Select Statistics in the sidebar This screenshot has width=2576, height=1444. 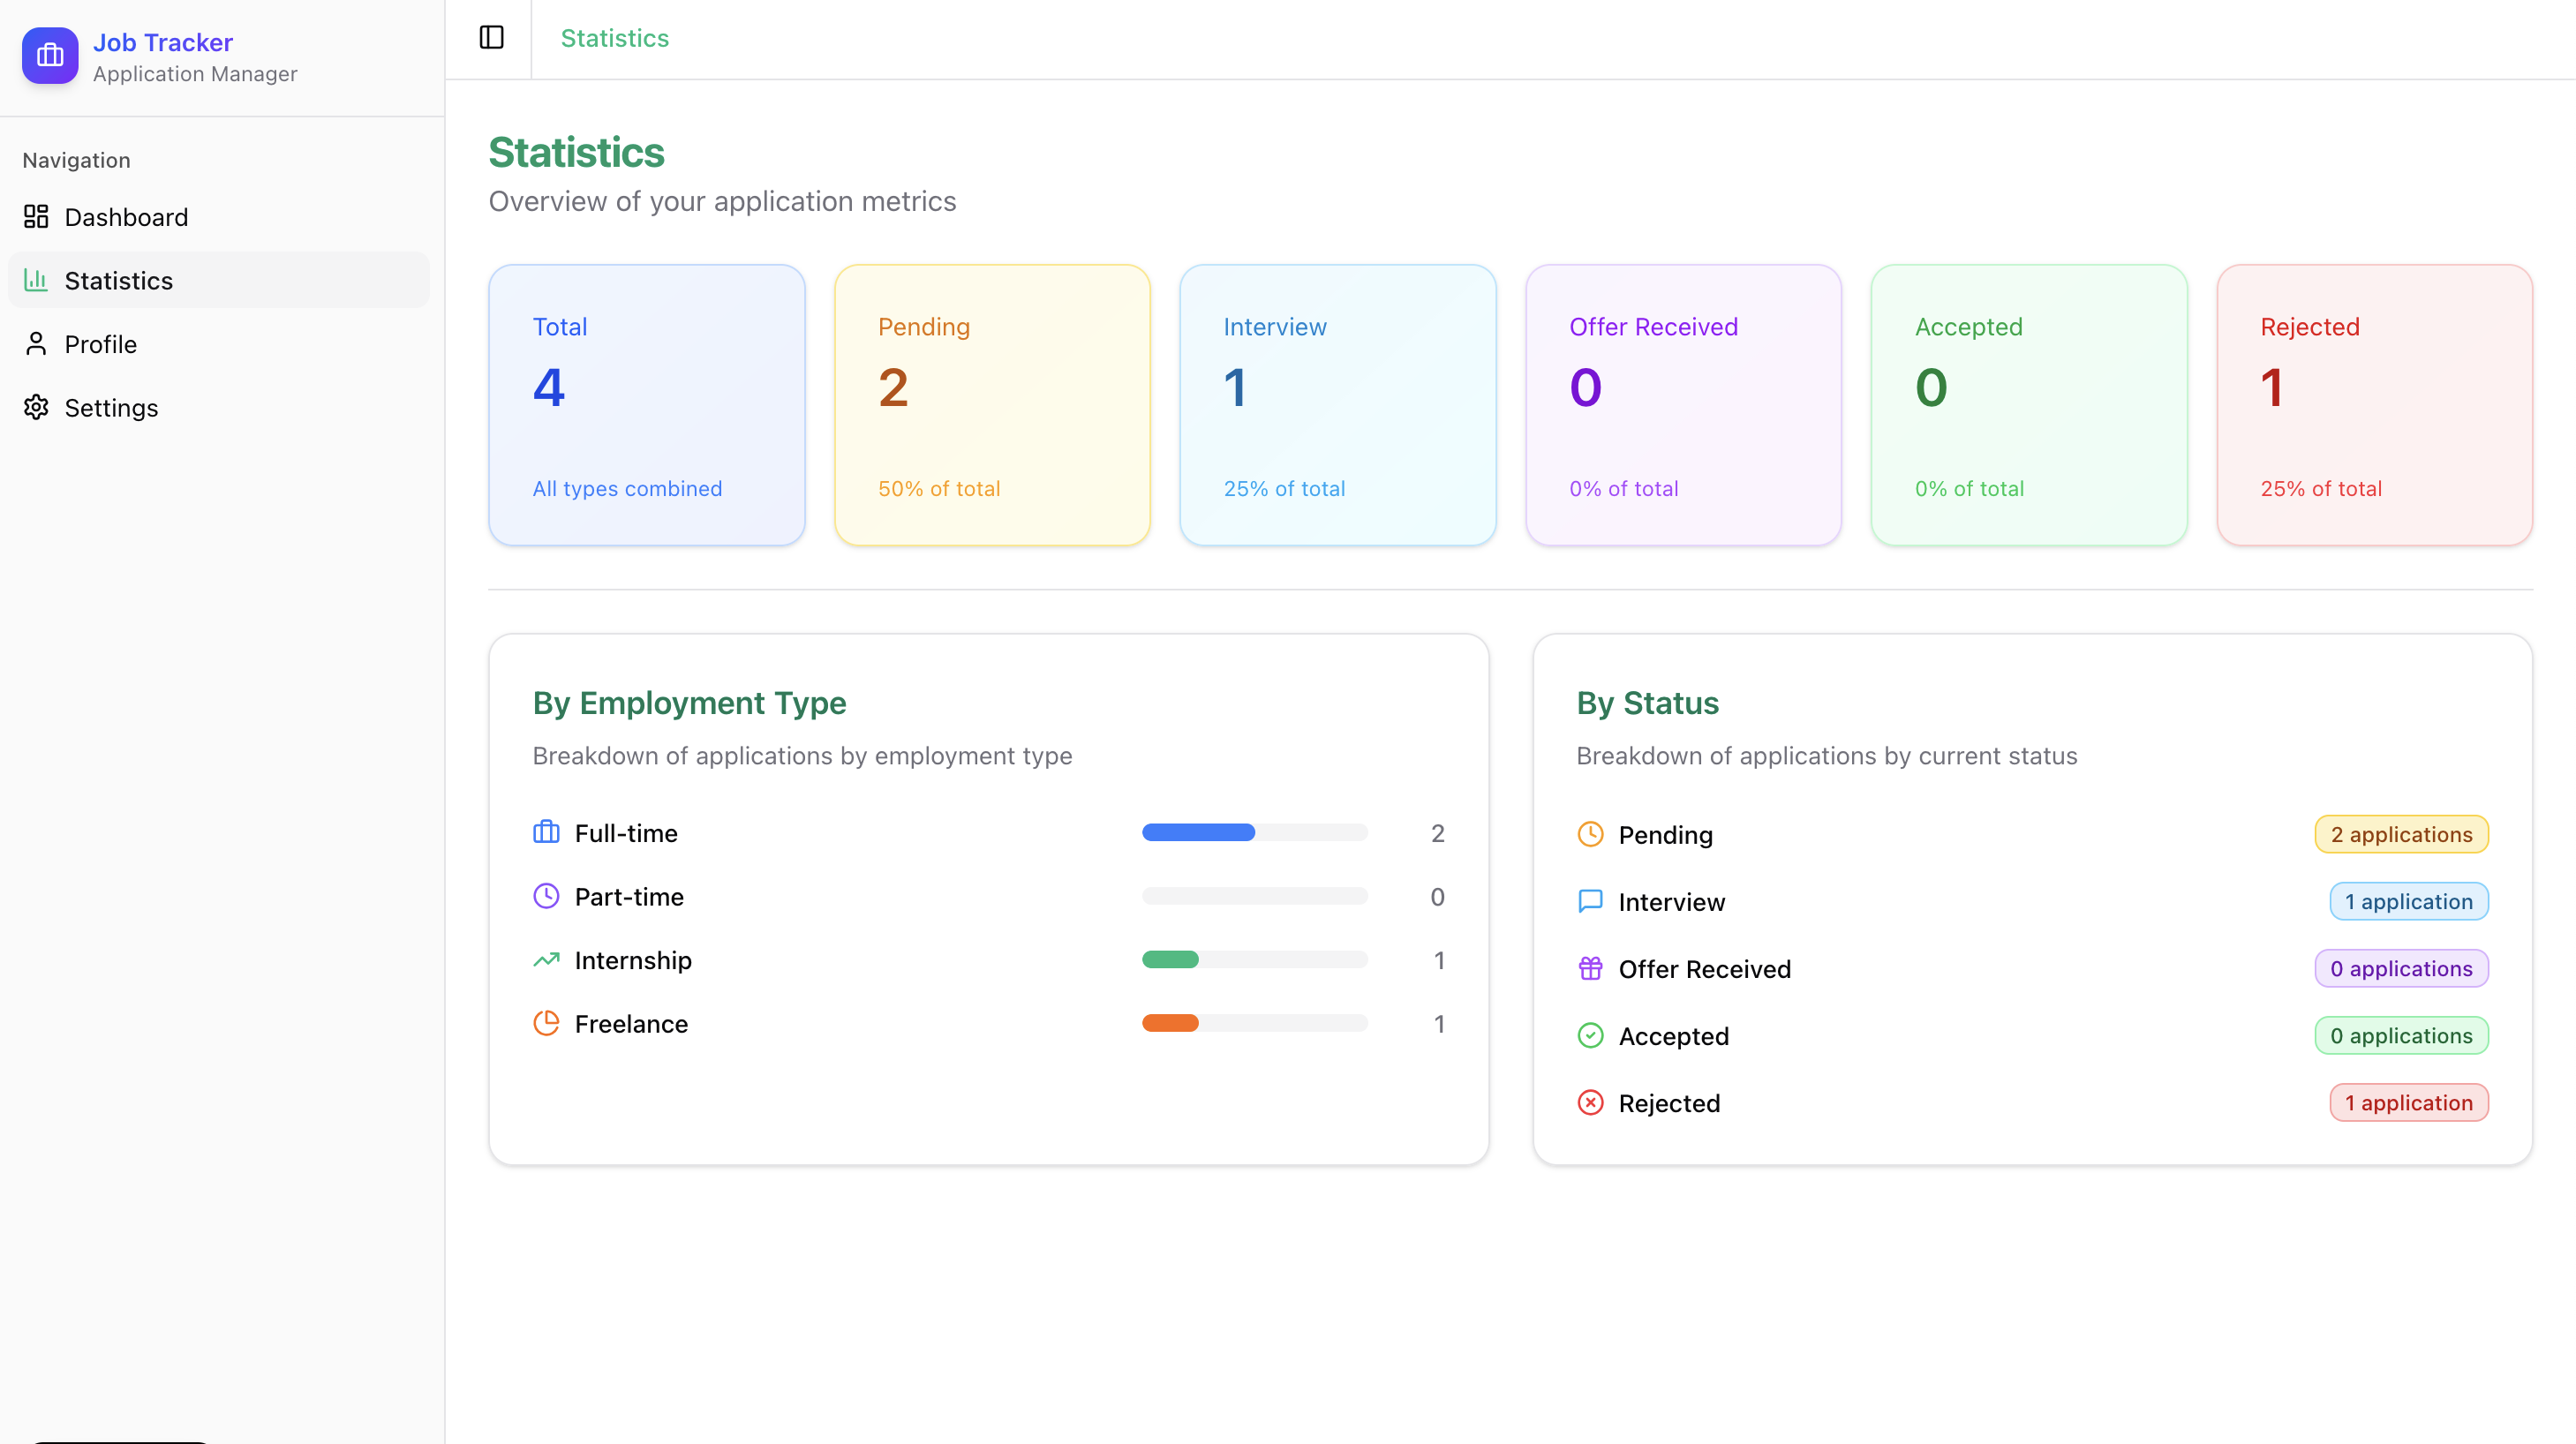point(118,281)
